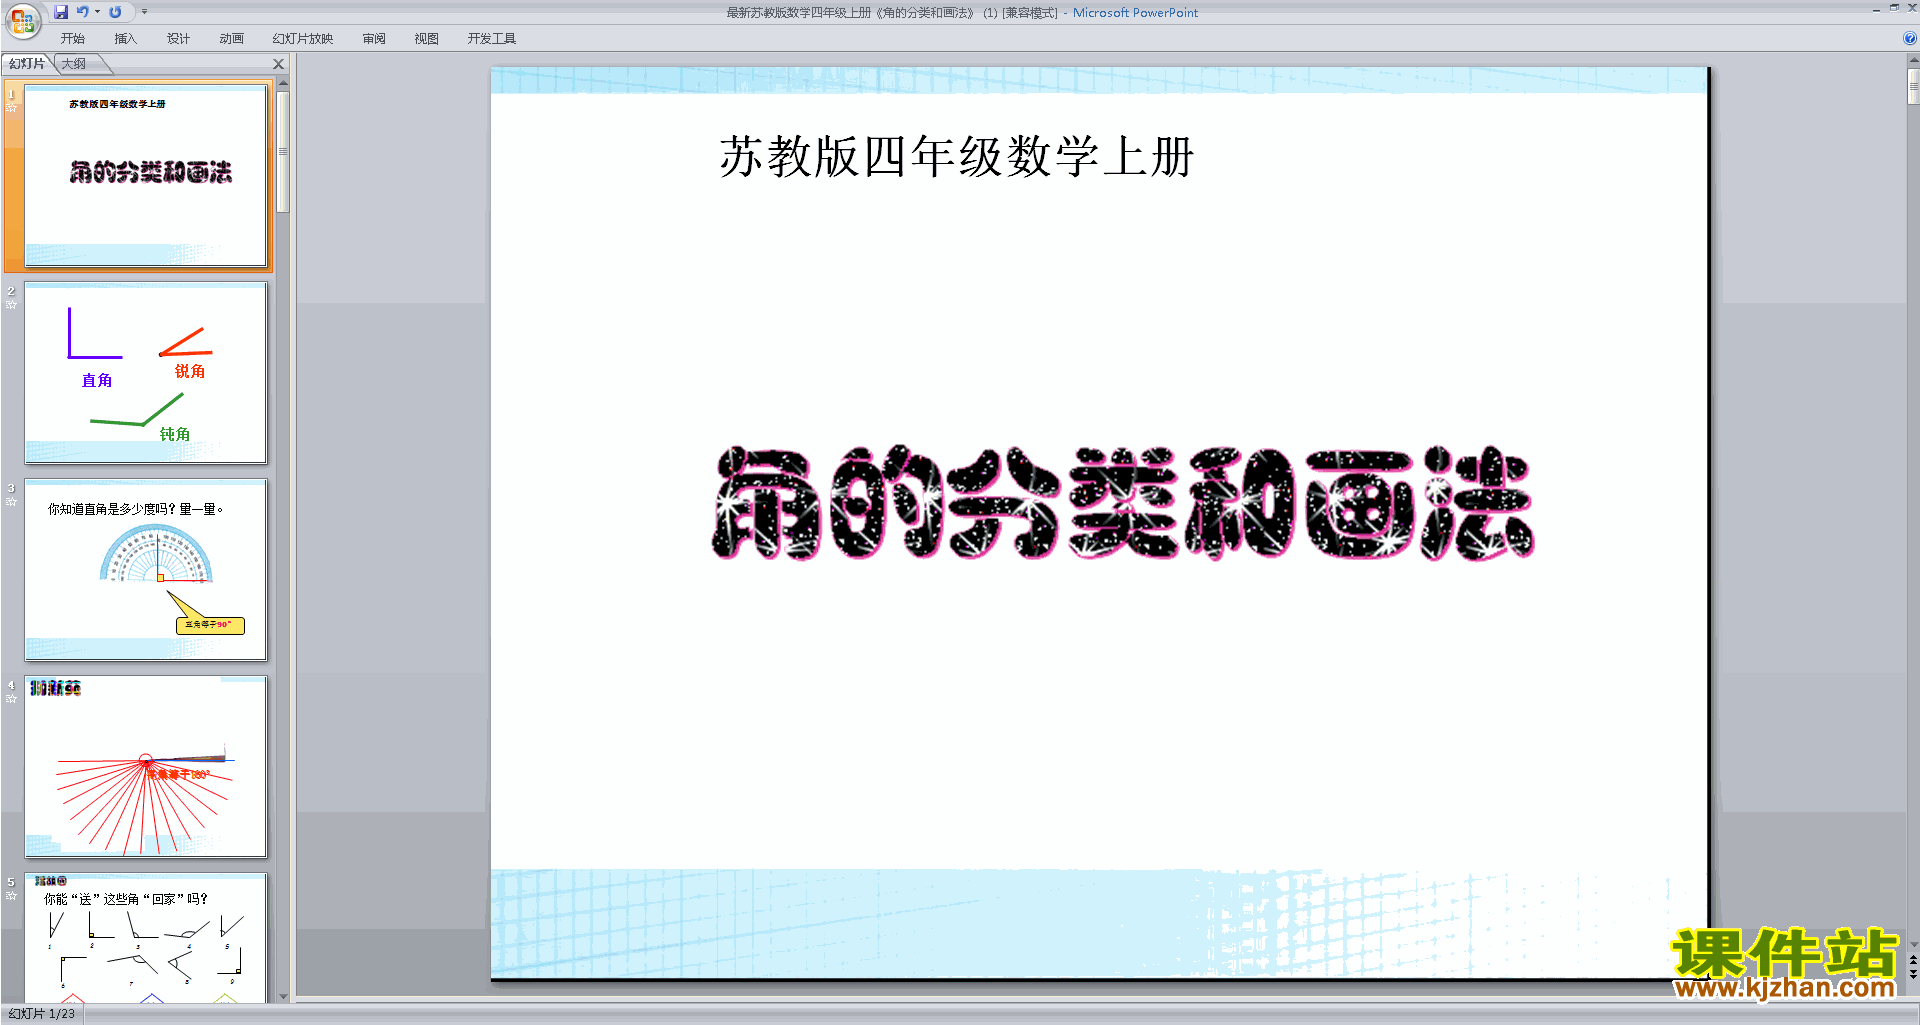Click the 角的分类和画法 WordArt title

coord(1122,502)
